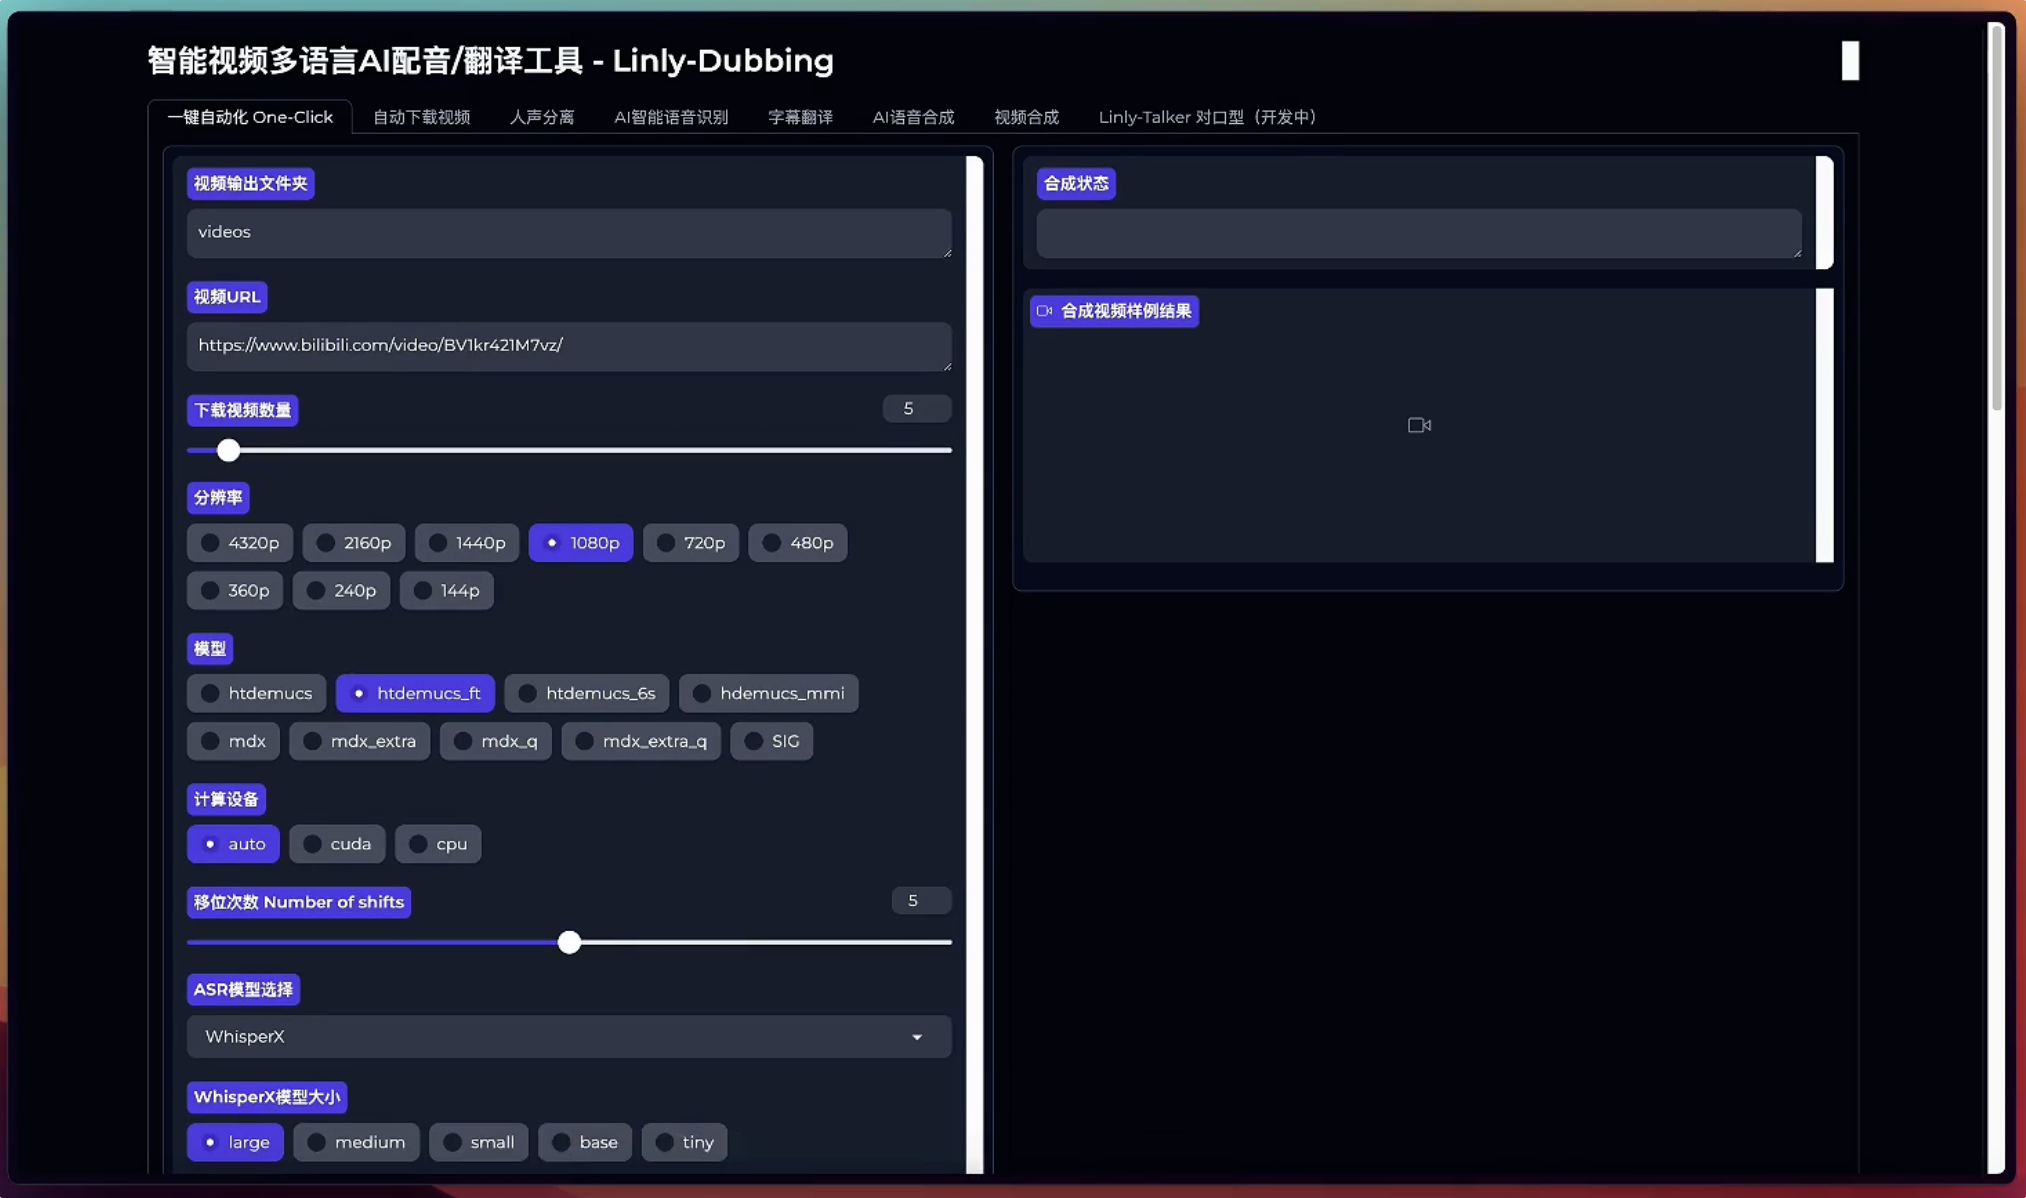The image size is (2026, 1198).
Task: Click the browser page vertical scrollbar
Action: pyautogui.click(x=1996, y=218)
